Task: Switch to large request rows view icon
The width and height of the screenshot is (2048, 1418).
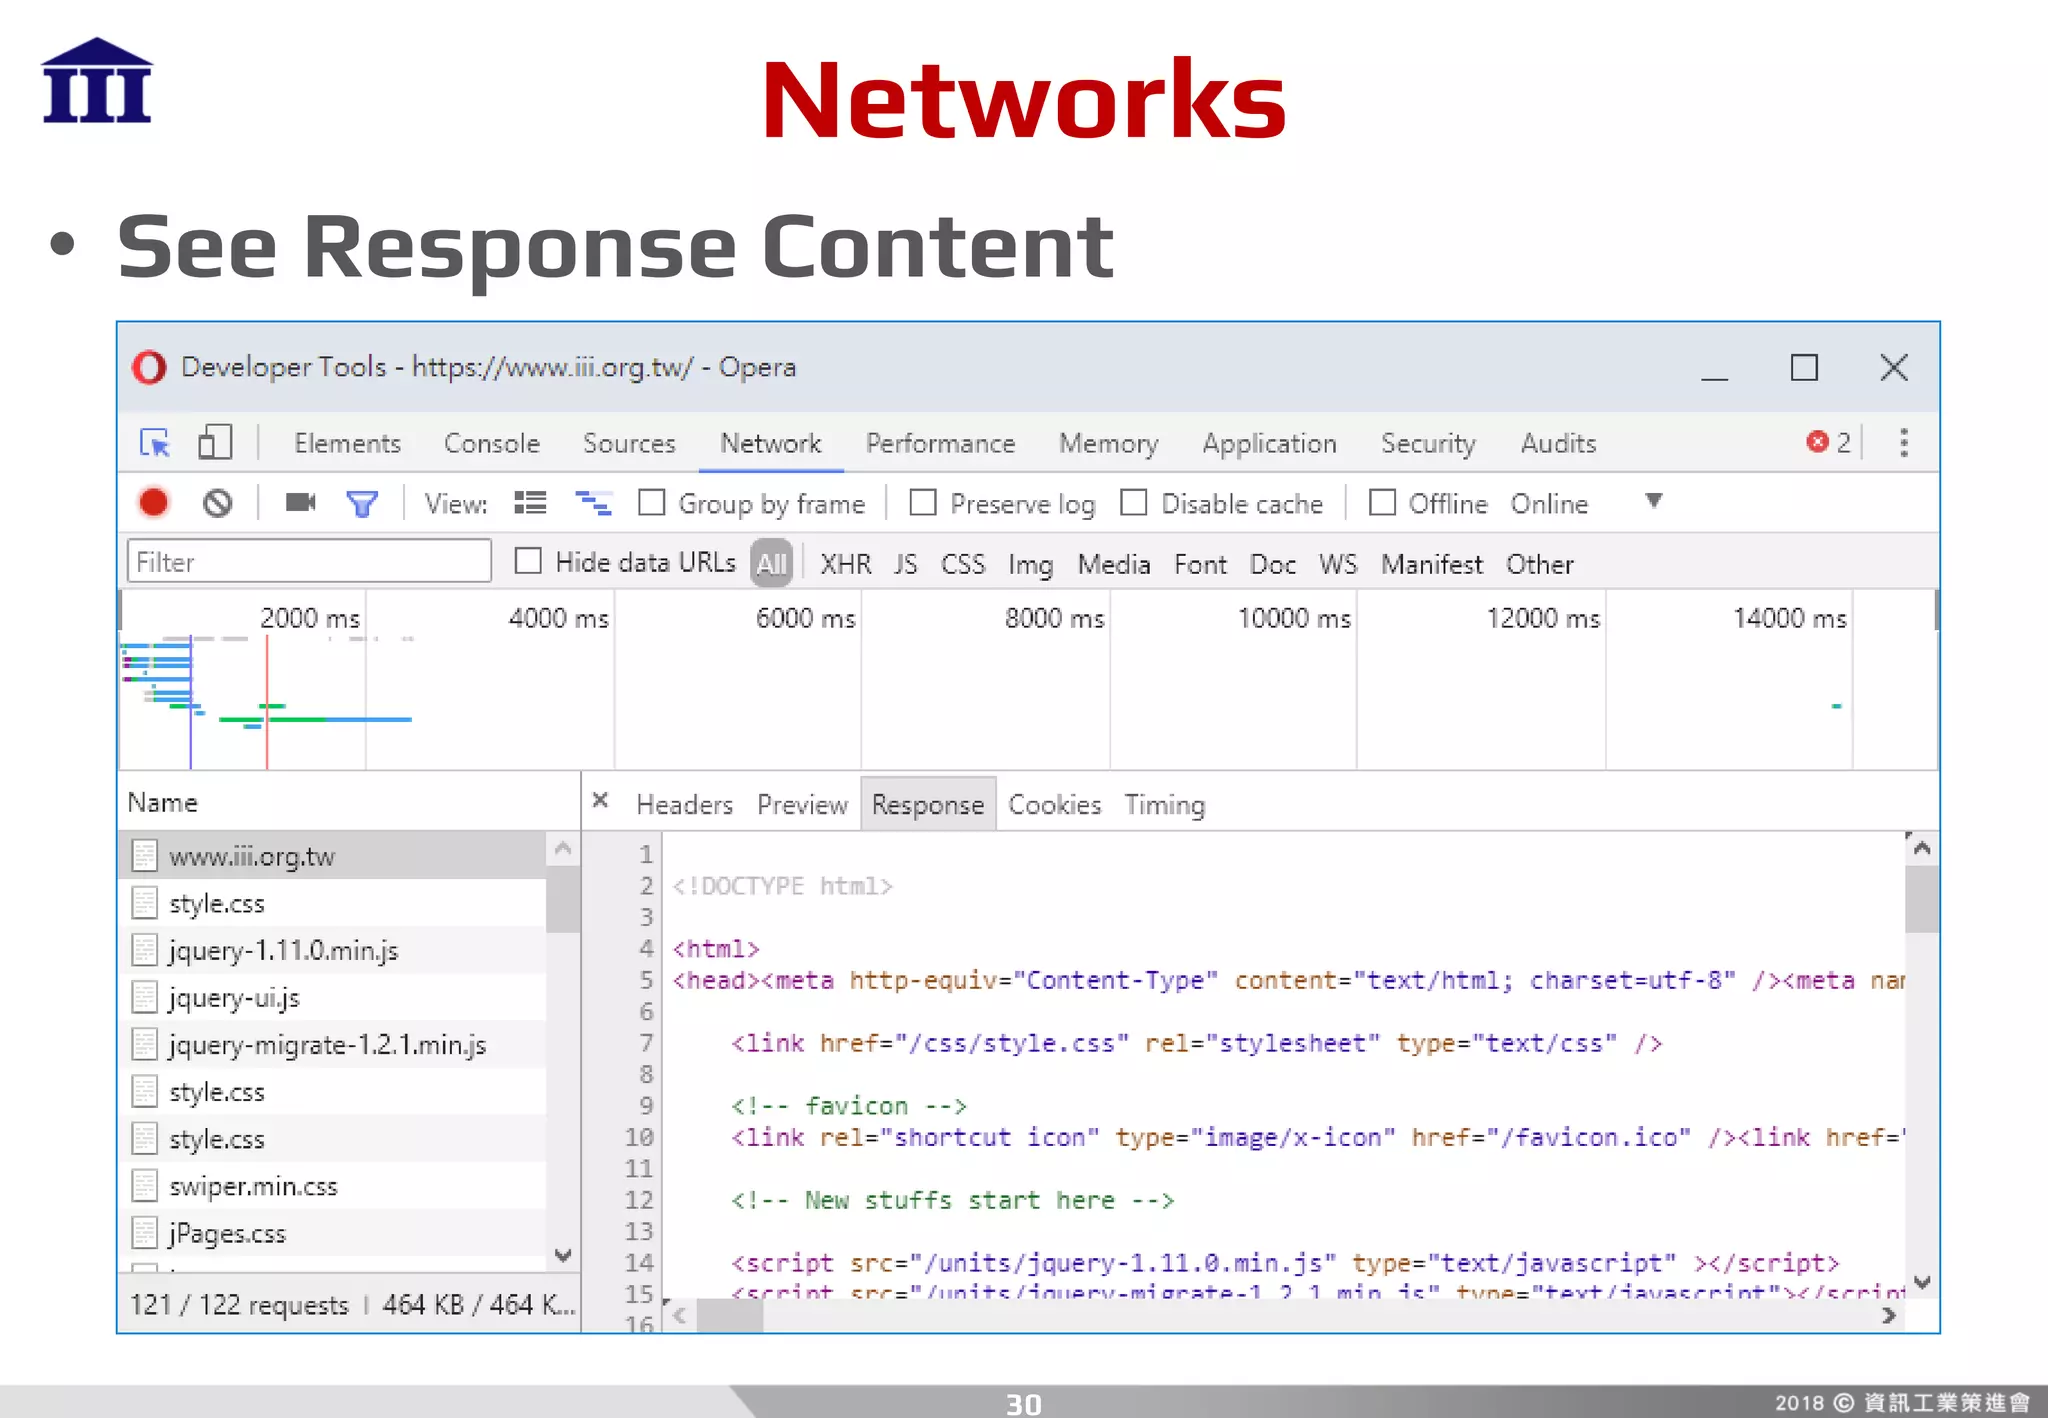Action: click(x=530, y=503)
